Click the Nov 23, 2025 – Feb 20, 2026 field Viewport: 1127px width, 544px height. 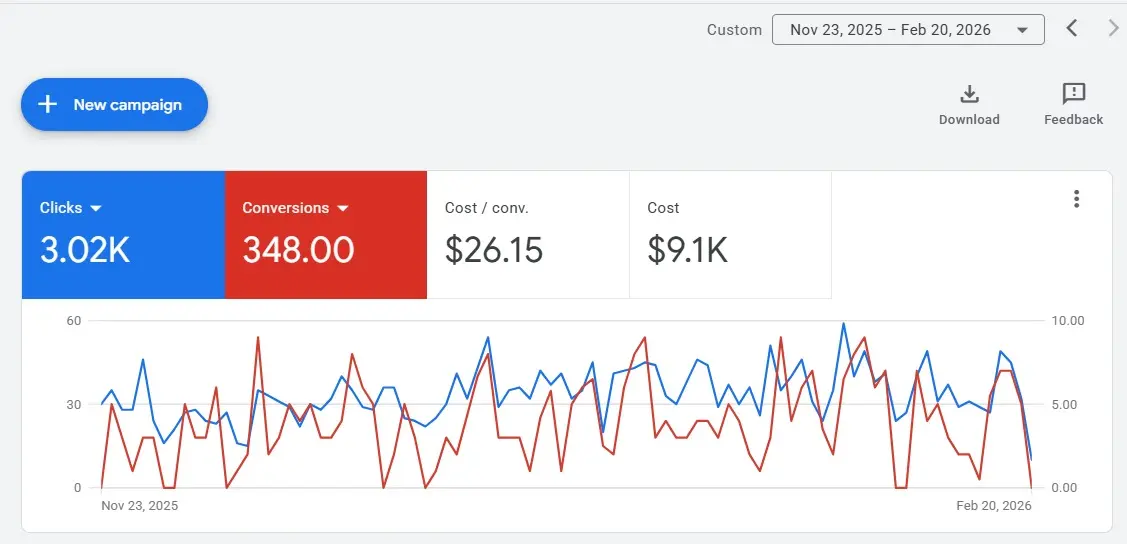(x=890, y=30)
